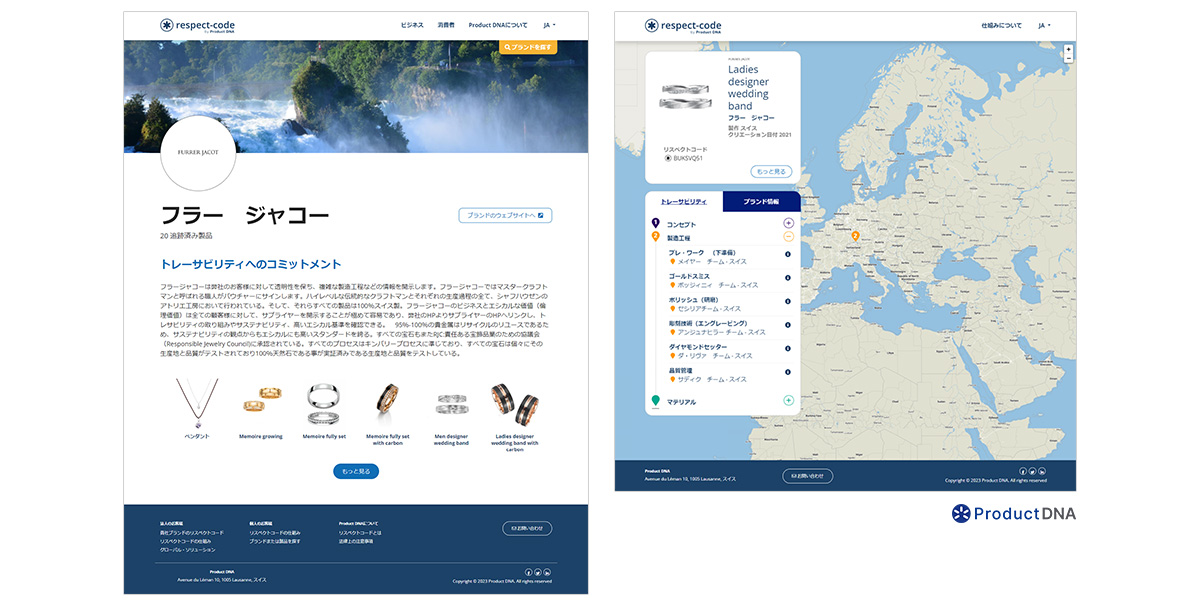Open the 消費者 menu item

[x=445, y=25]
